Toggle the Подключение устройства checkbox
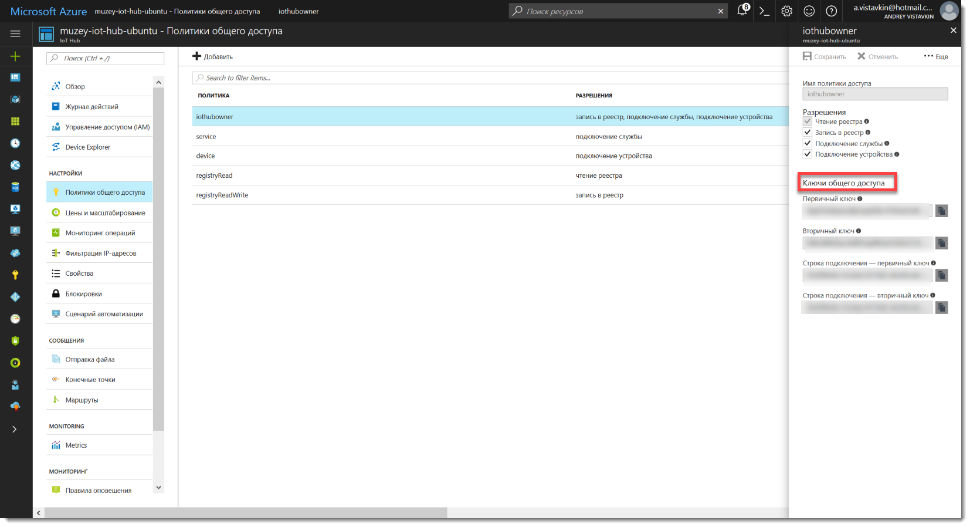This screenshot has height=527, width=970. (807, 155)
